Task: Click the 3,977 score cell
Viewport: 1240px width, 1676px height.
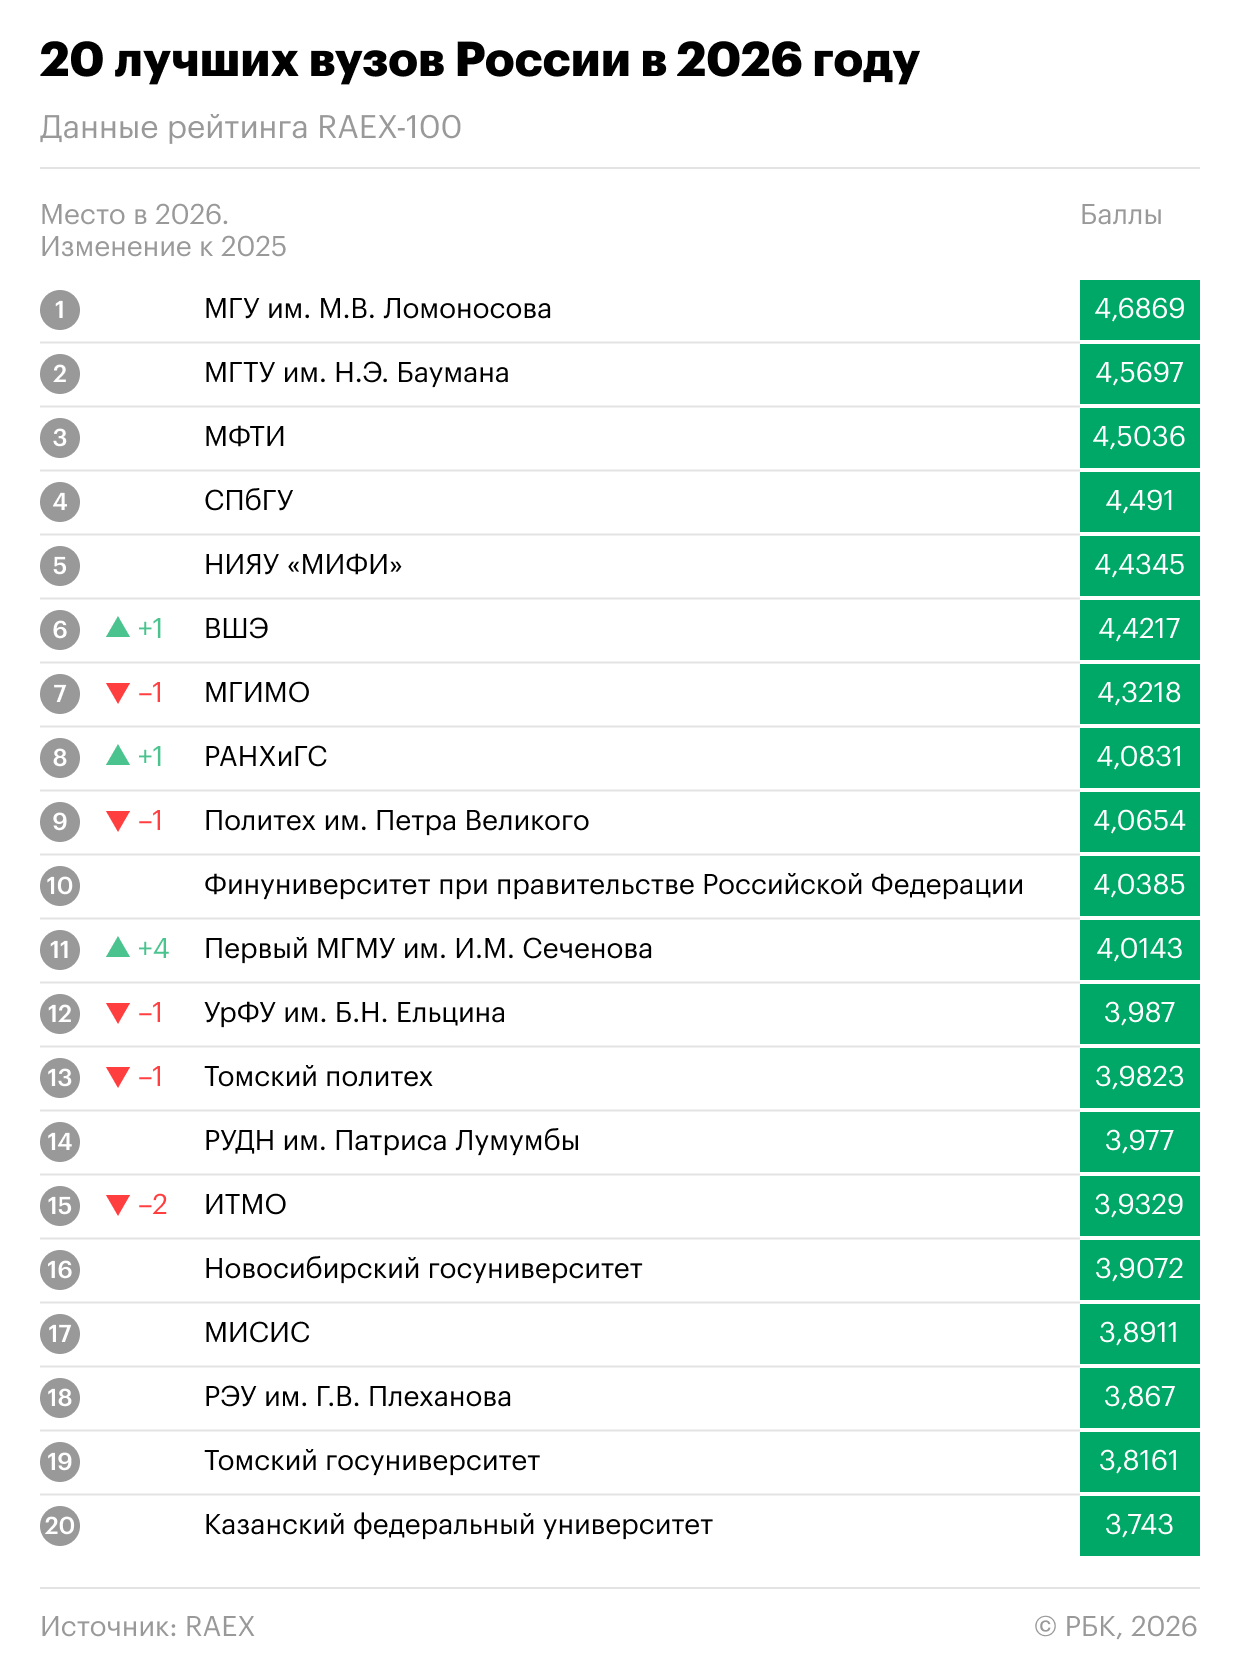Action: (1140, 1142)
